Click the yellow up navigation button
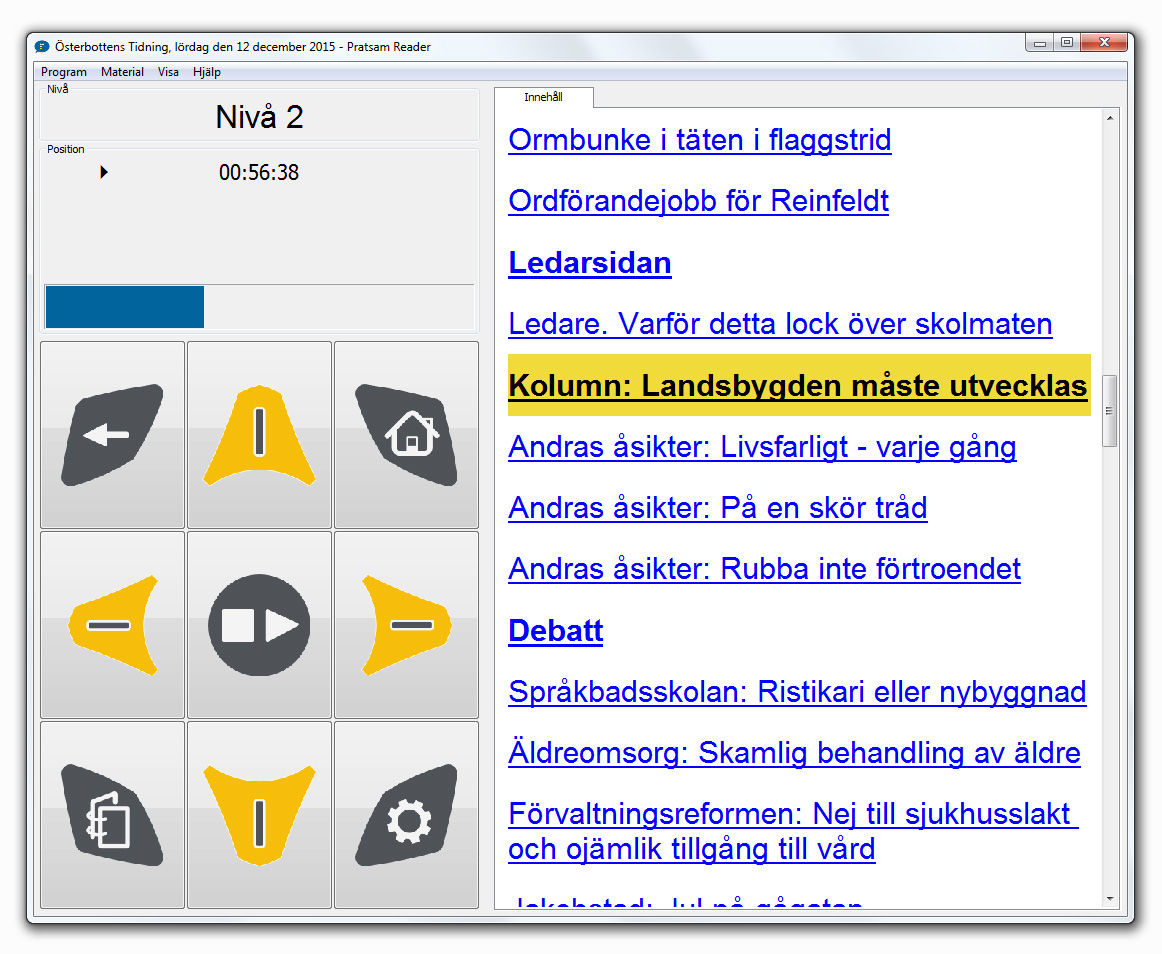 point(259,435)
